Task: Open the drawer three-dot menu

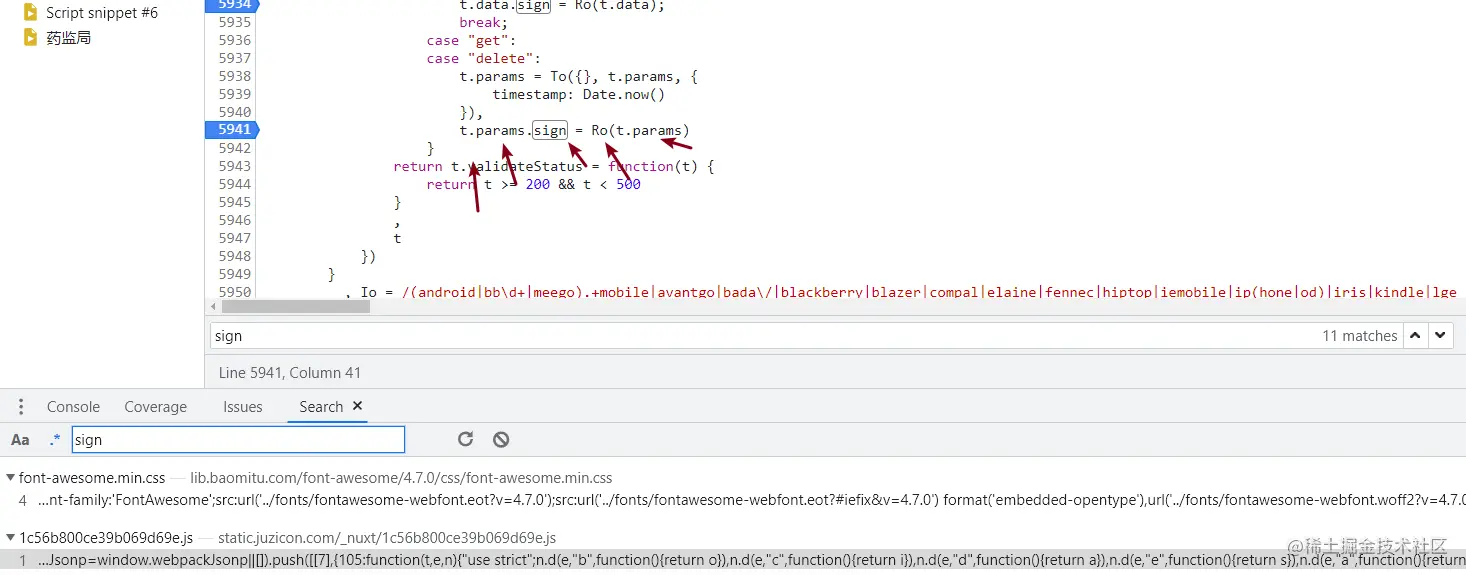Action: click(x=21, y=407)
